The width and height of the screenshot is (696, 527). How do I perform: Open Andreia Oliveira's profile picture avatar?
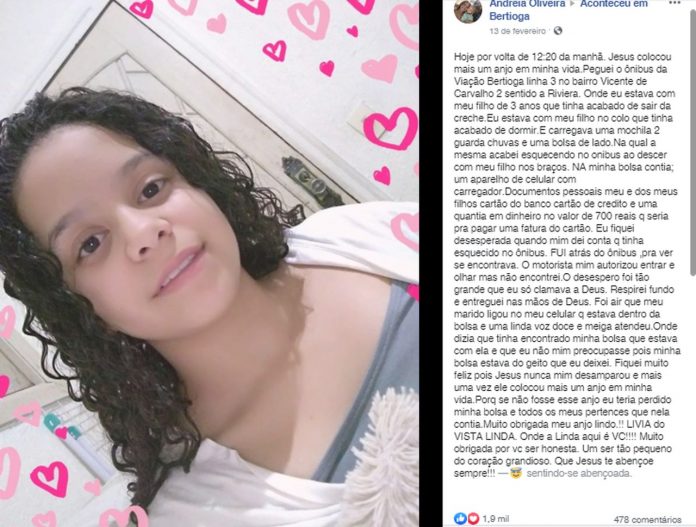pos(468,10)
